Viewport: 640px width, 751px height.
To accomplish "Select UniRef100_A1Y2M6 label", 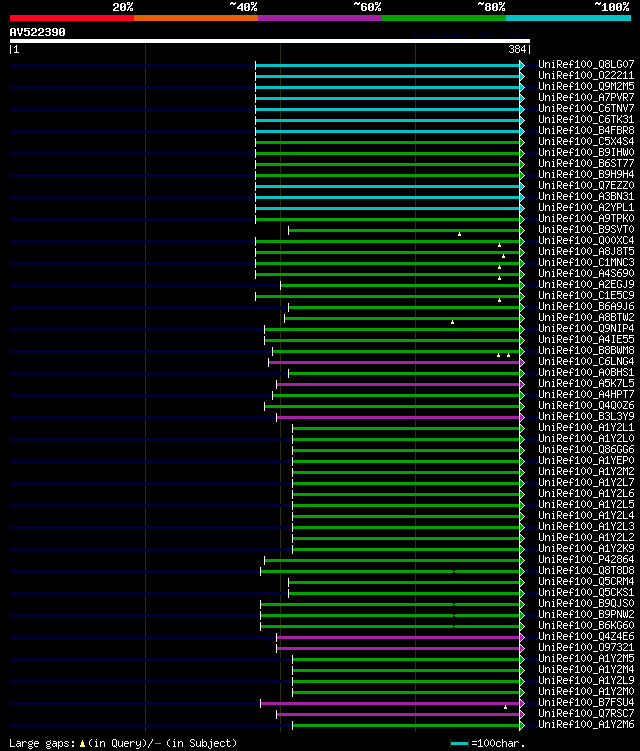I will [x=586, y=725].
